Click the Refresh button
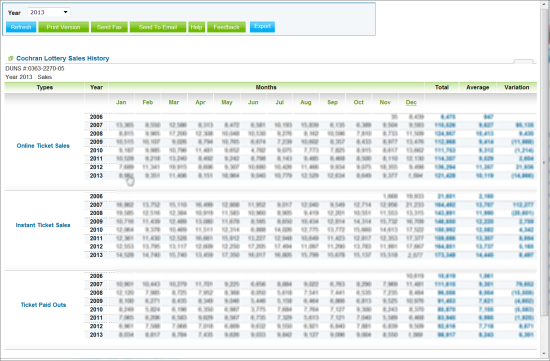The height and width of the screenshot is (361, 550). tap(21, 27)
